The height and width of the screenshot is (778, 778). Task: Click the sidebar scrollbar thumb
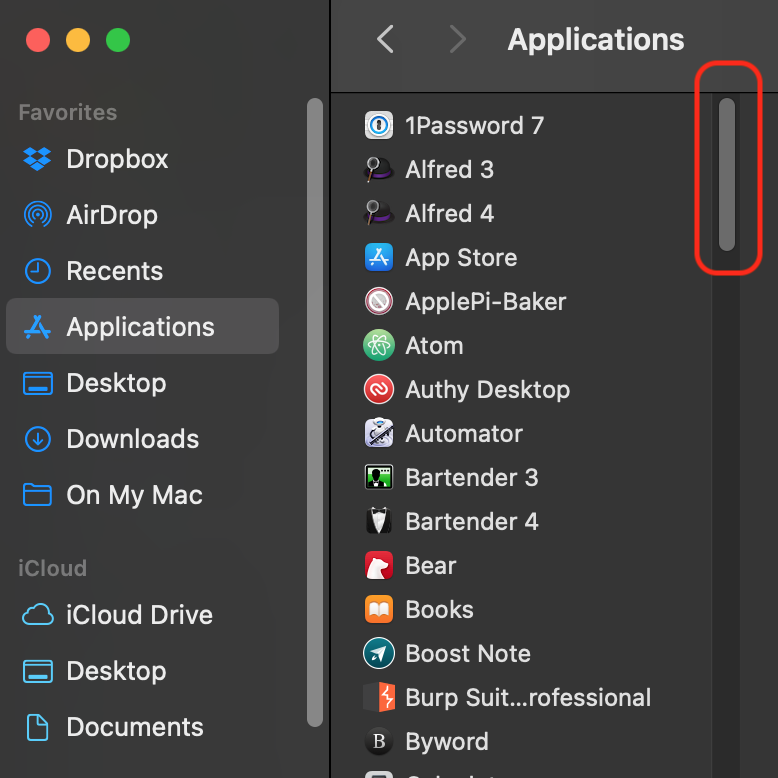pos(315,410)
